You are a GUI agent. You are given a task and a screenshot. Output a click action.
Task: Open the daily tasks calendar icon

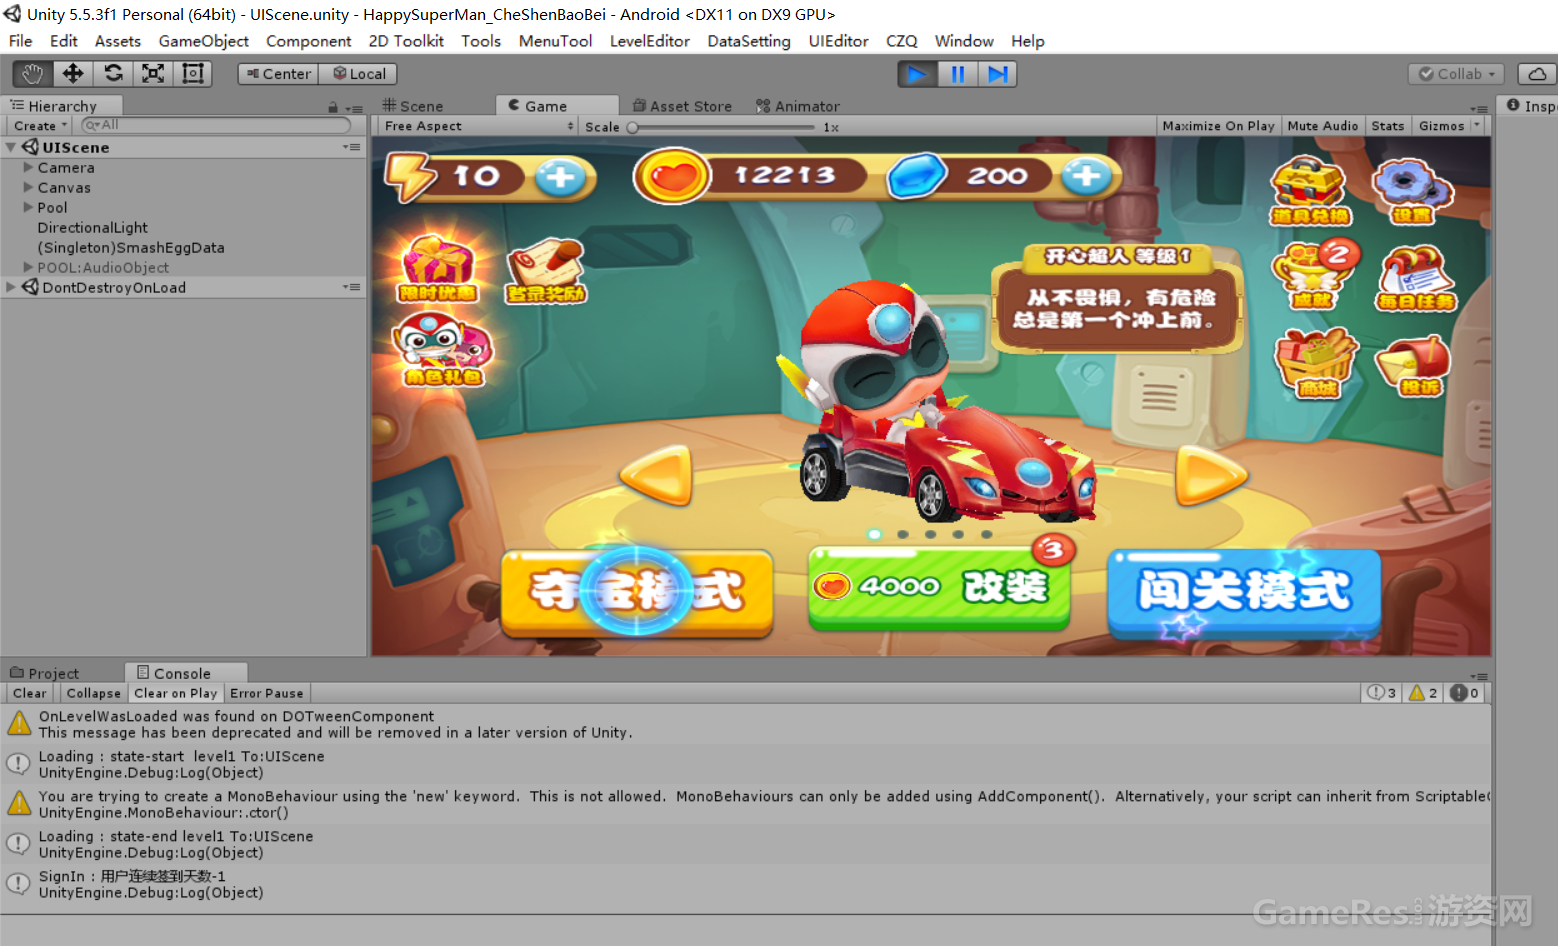point(1416,278)
